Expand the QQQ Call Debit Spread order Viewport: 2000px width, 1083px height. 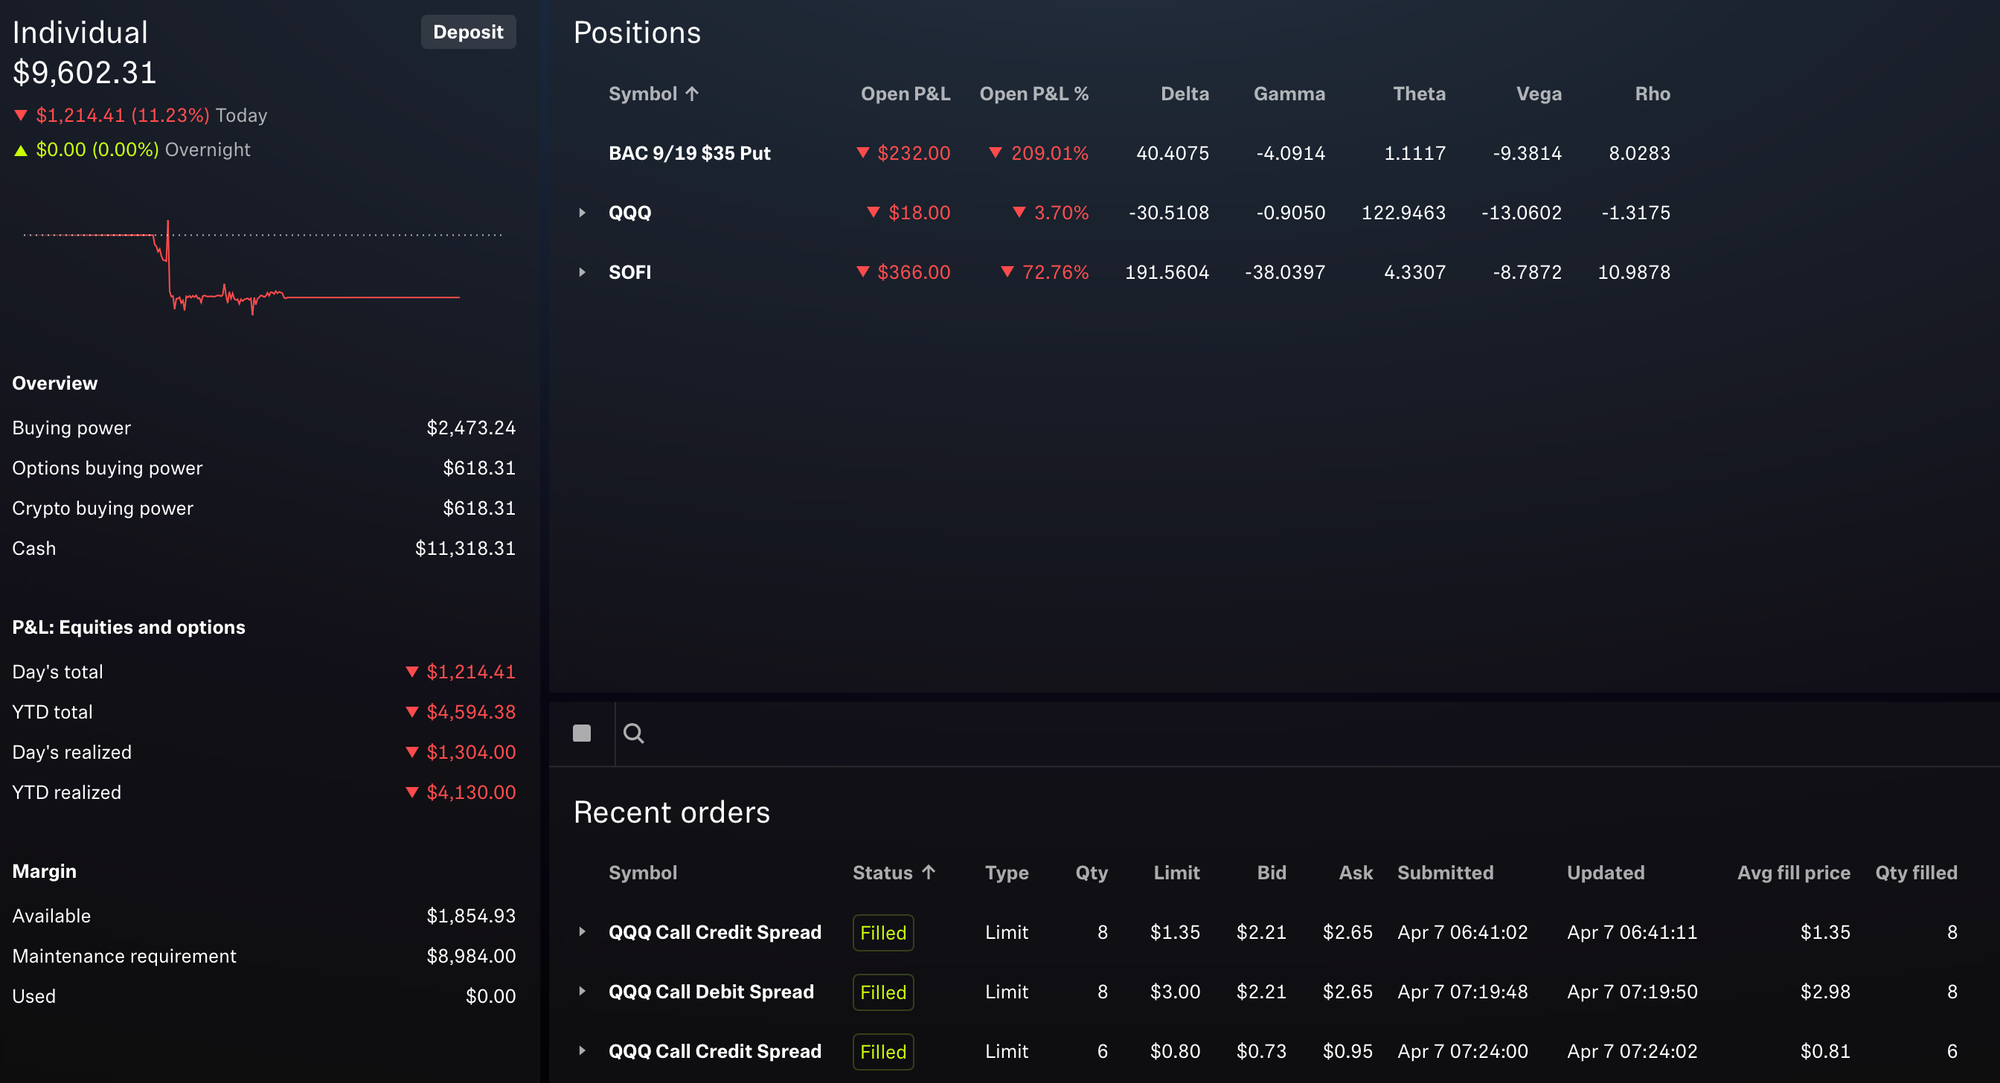(x=582, y=991)
